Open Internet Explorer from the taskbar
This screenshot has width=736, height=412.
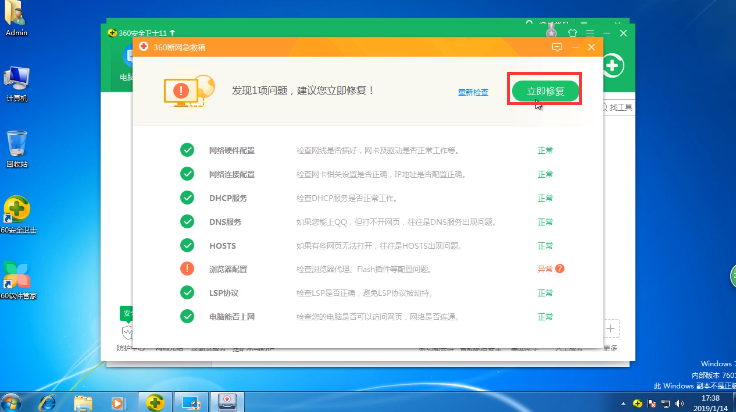pos(46,401)
